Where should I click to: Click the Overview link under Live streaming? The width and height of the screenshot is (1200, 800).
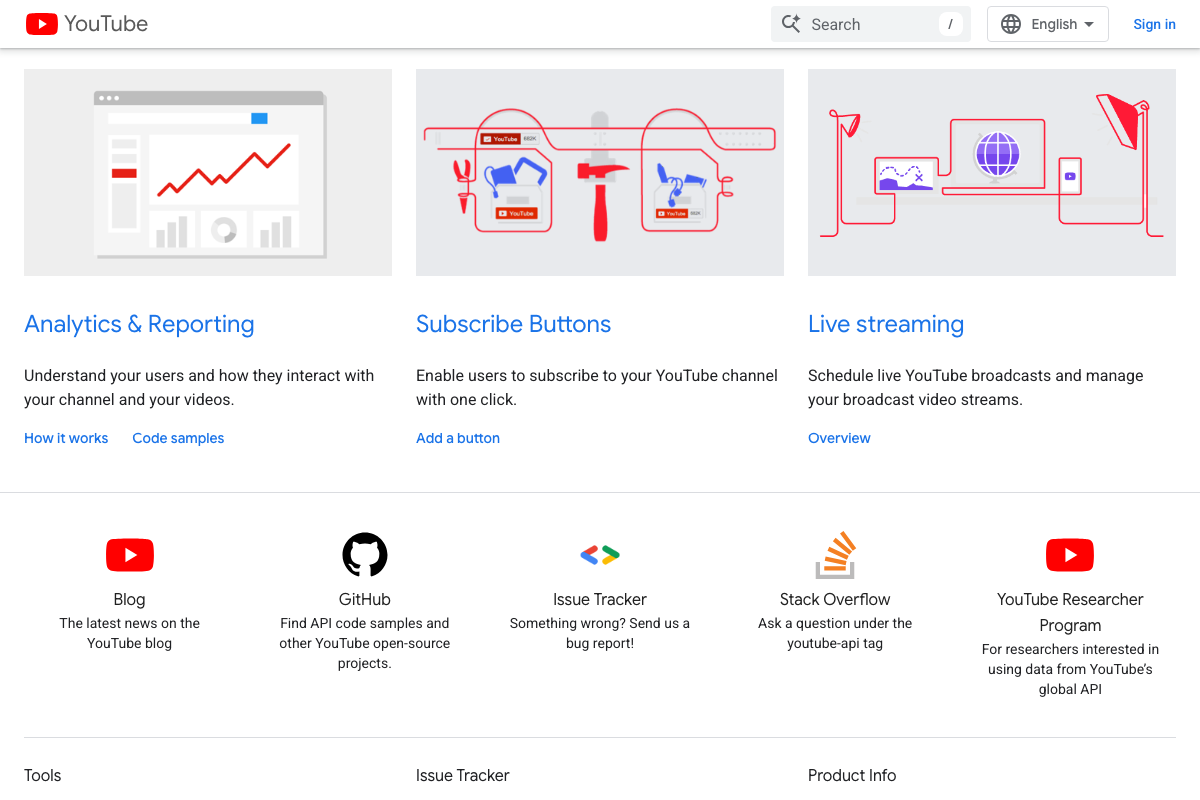tap(839, 438)
